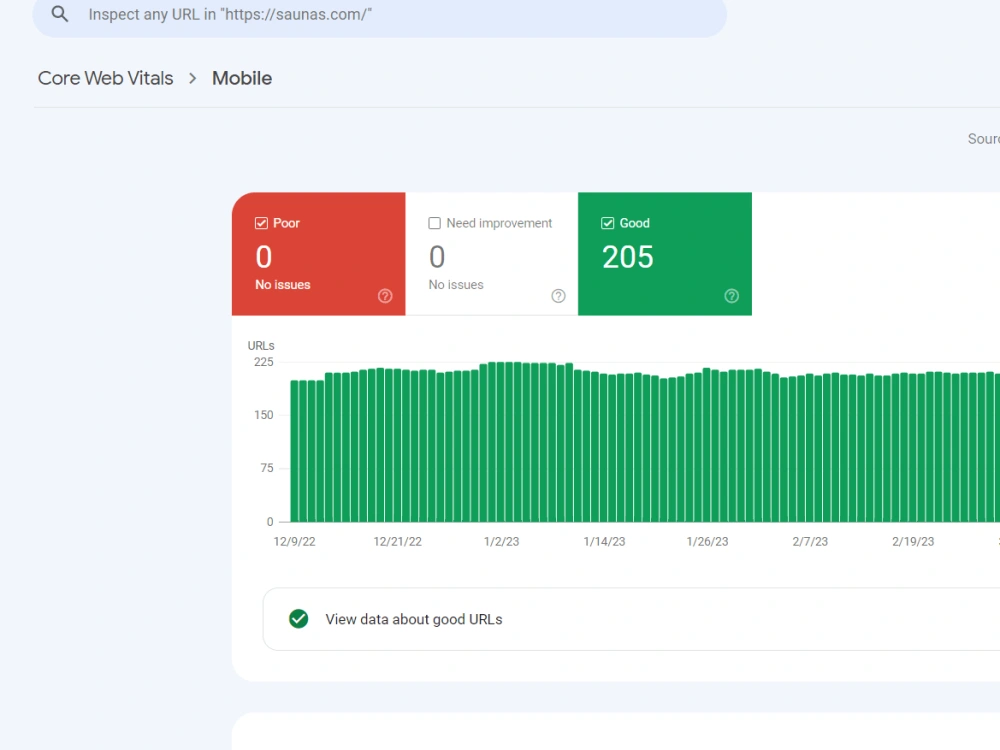Click the 1/14/23 axis date
The width and height of the screenshot is (1000, 750).
point(604,541)
